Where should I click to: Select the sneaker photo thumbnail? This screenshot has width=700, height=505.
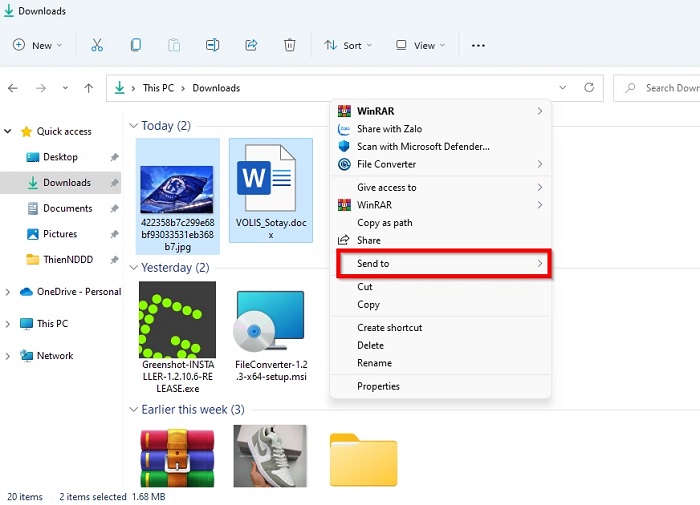pos(270,456)
